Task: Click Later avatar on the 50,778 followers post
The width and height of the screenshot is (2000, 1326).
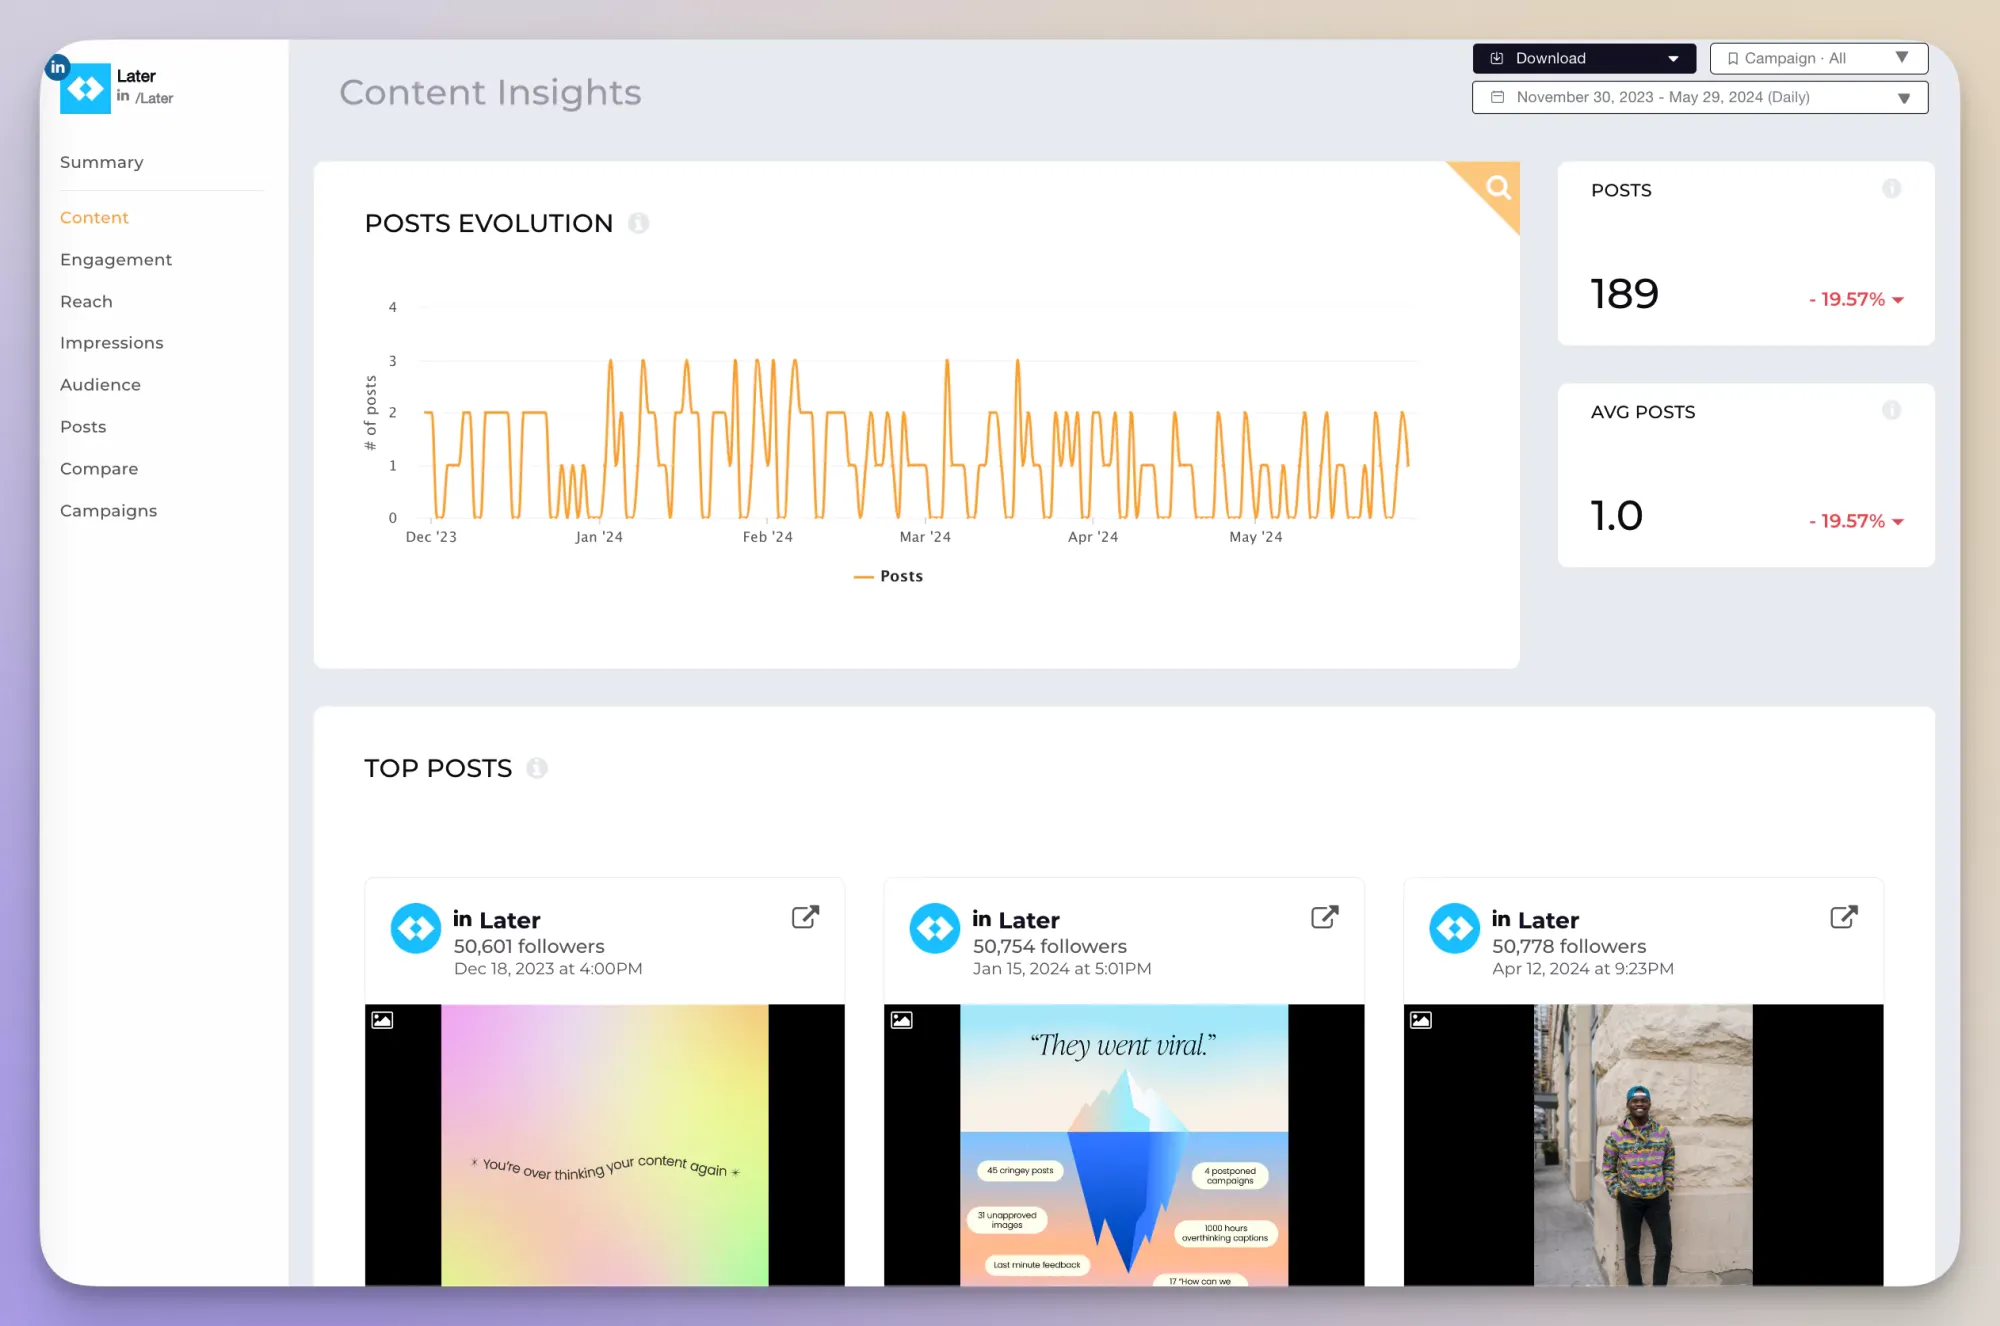Action: tap(1454, 929)
